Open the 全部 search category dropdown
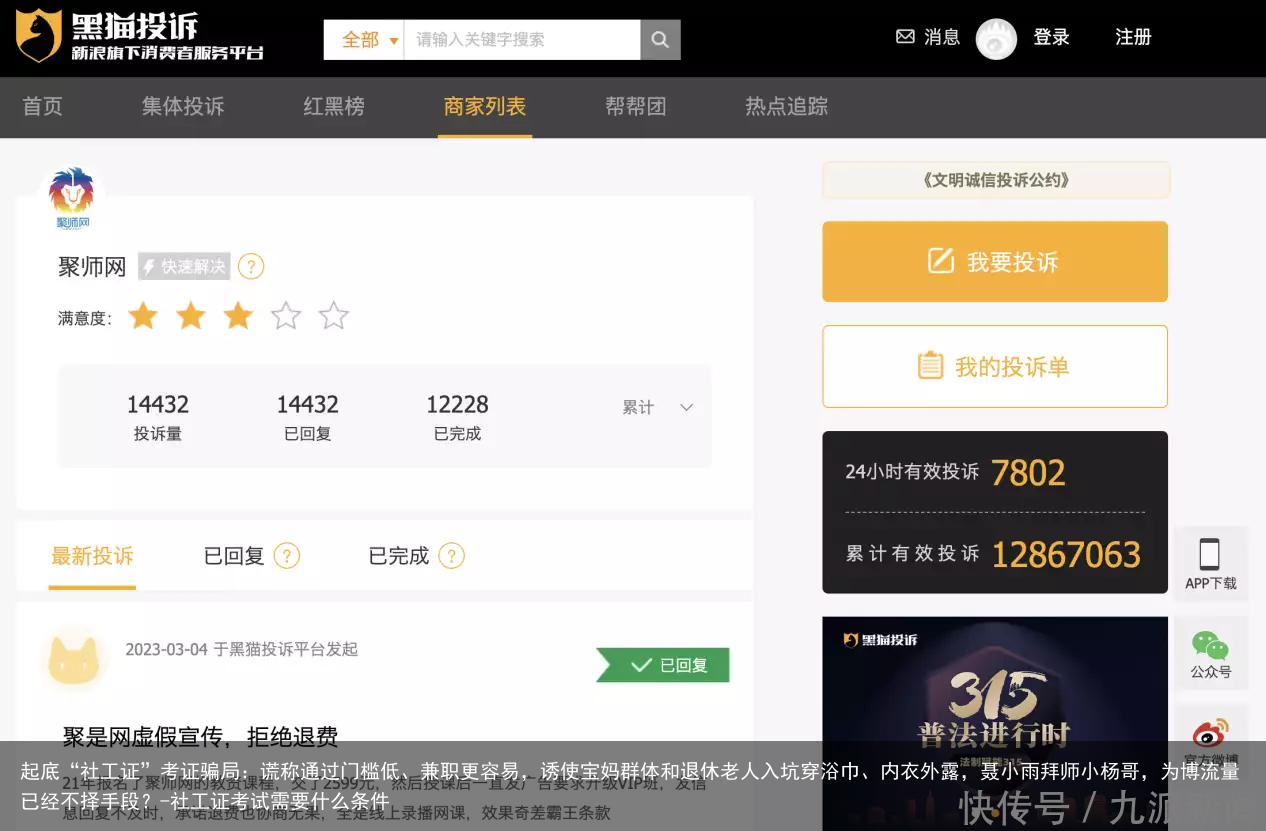The image size is (1266, 831). [366, 39]
